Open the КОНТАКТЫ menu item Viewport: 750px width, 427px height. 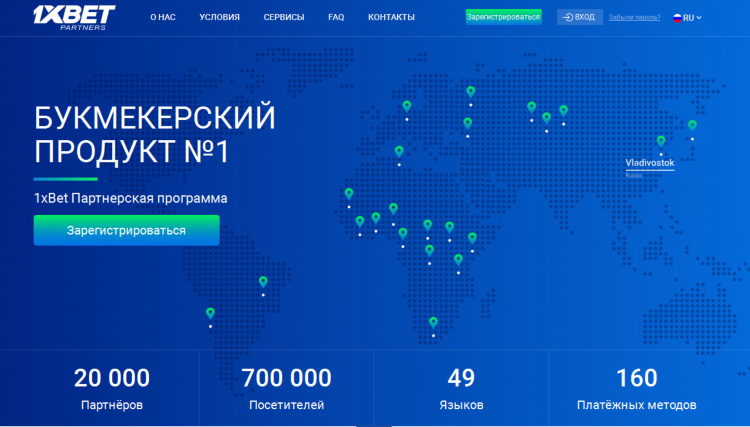(391, 17)
